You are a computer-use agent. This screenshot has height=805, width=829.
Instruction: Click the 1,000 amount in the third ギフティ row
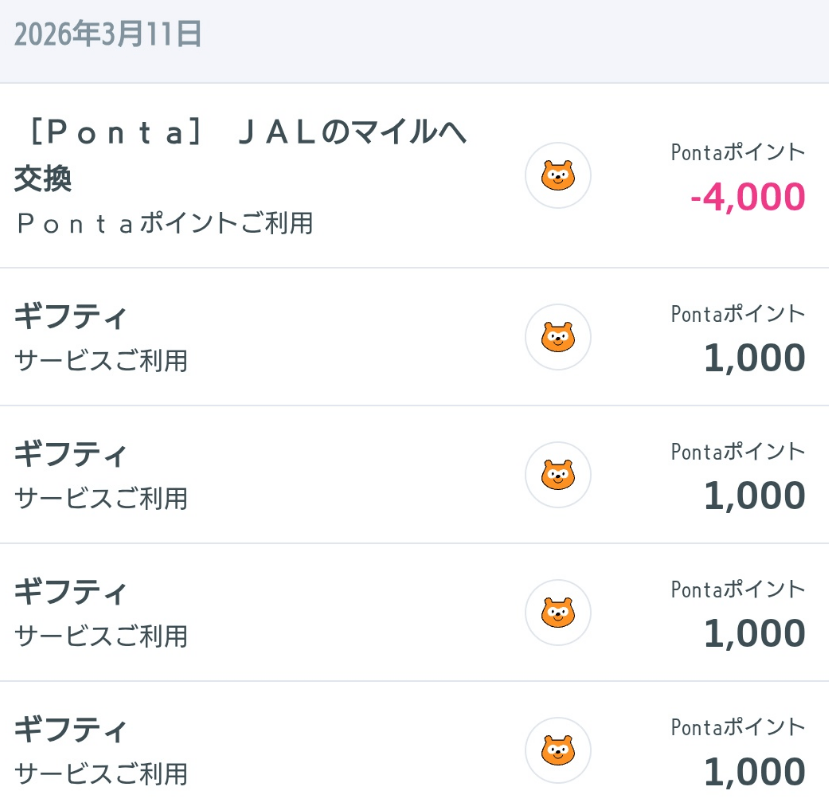pyautogui.click(x=754, y=634)
